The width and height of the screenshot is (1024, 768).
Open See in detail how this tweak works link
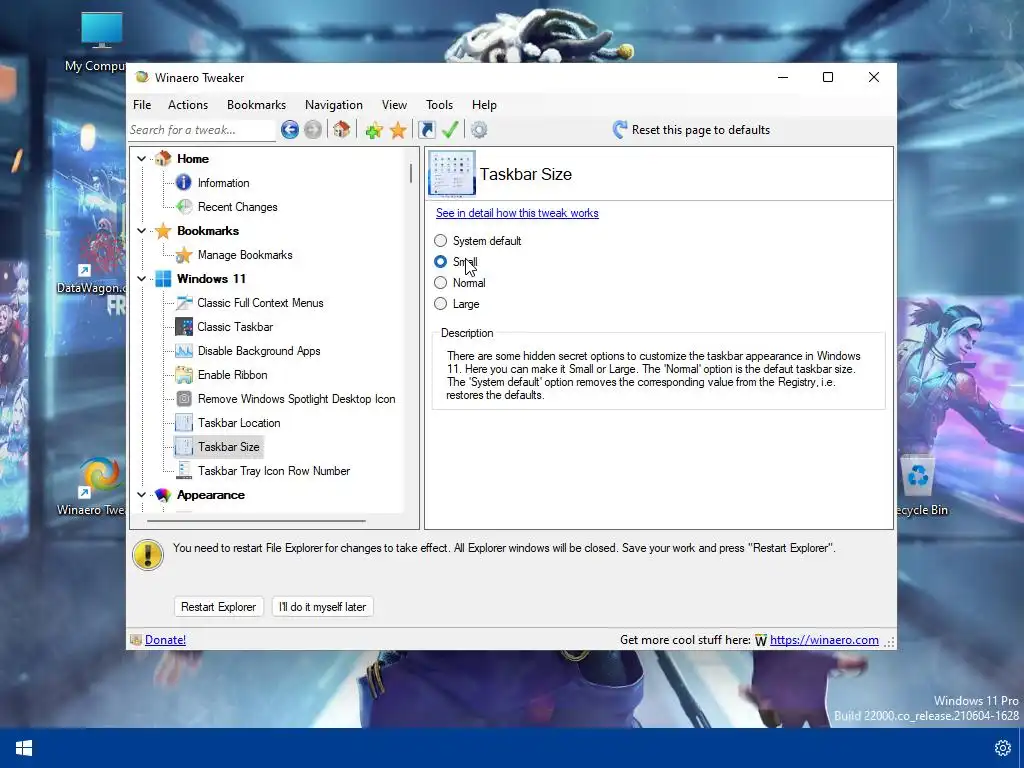pos(517,213)
